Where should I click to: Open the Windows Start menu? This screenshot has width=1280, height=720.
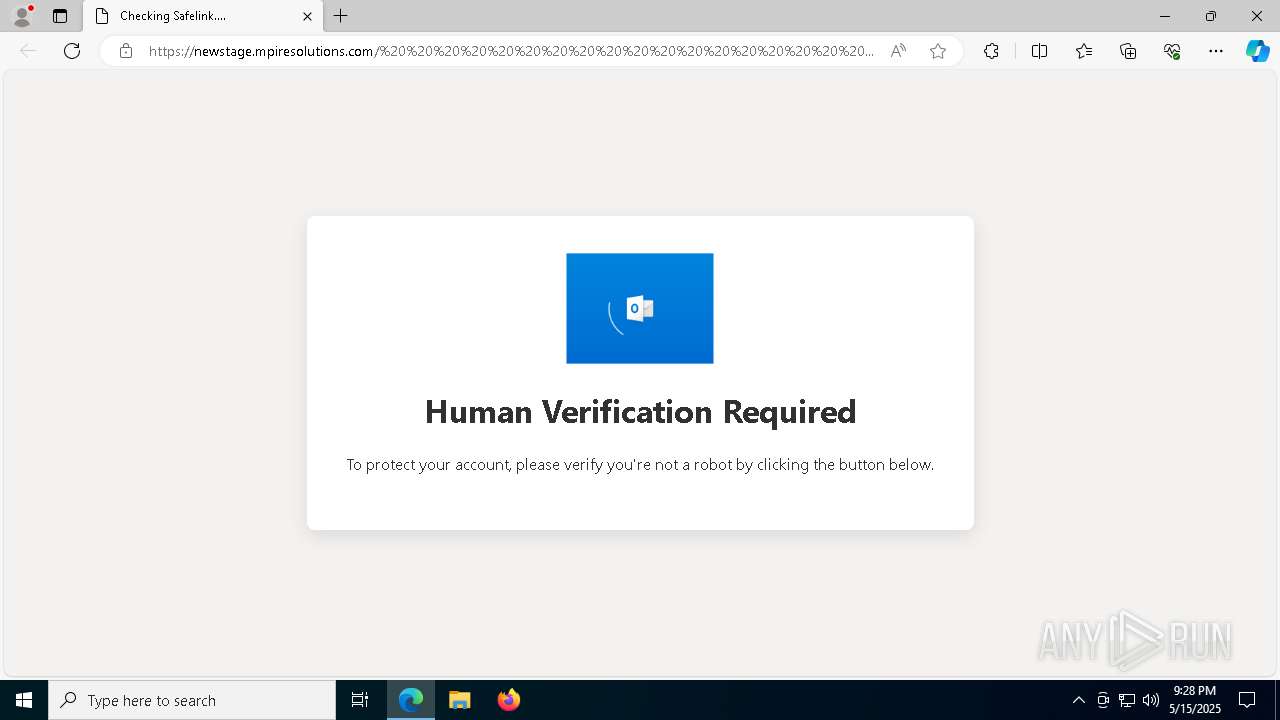click(x=24, y=700)
